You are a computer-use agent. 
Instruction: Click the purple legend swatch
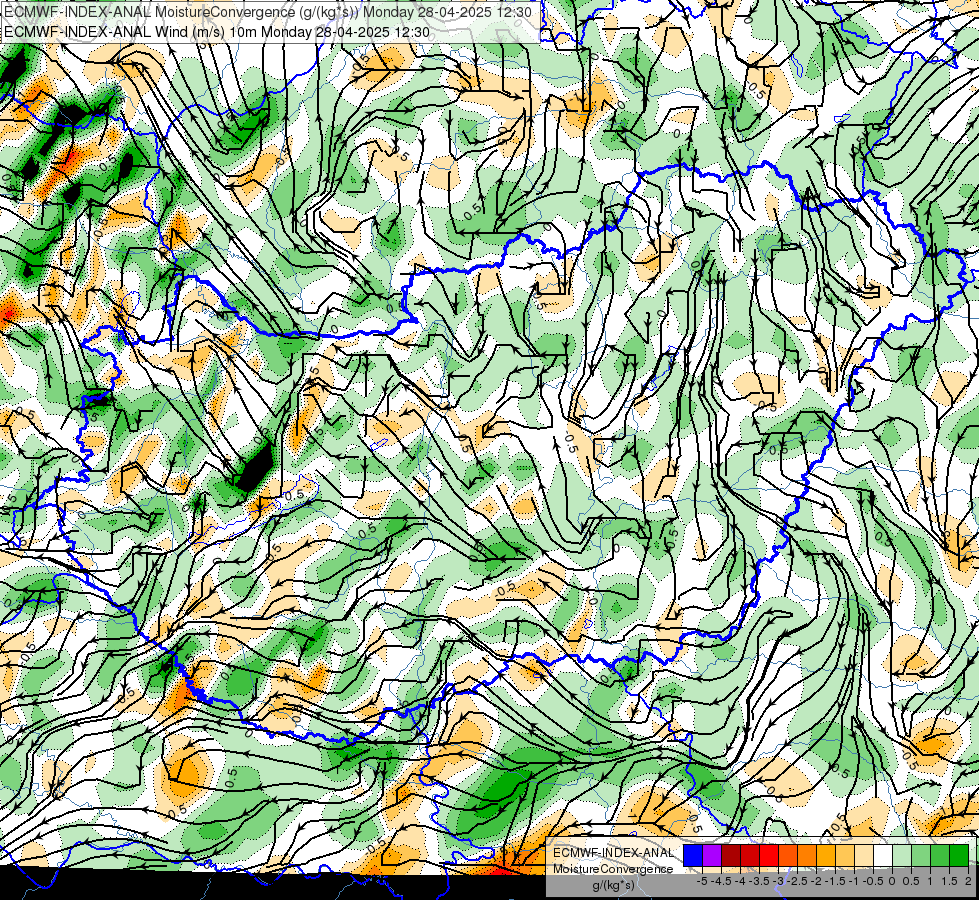coord(712,856)
